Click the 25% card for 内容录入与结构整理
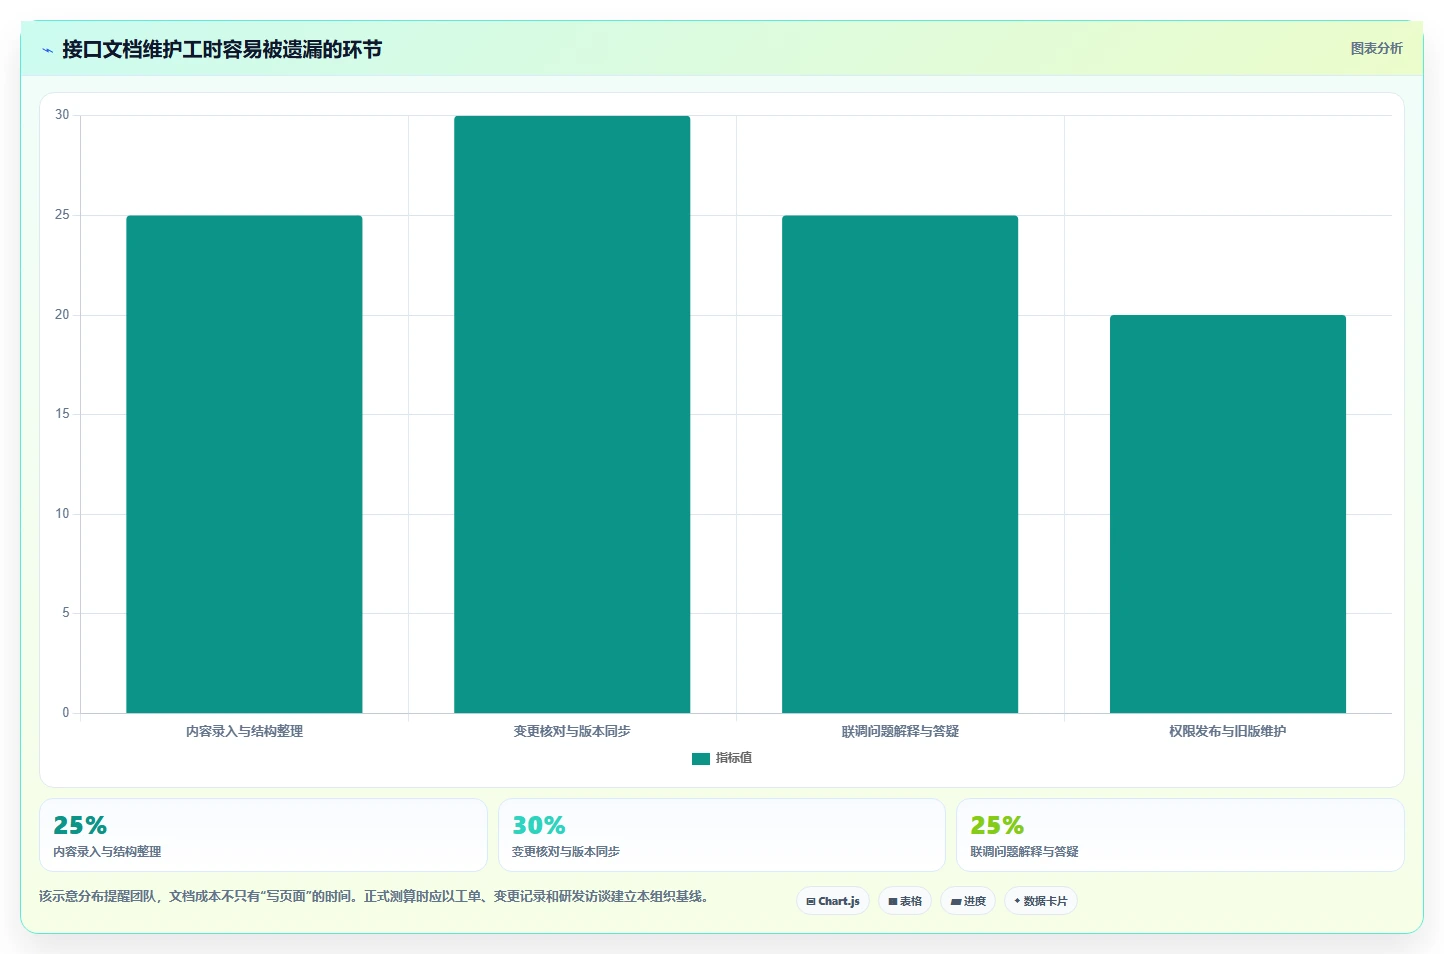The image size is (1444, 954). point(263,835)
